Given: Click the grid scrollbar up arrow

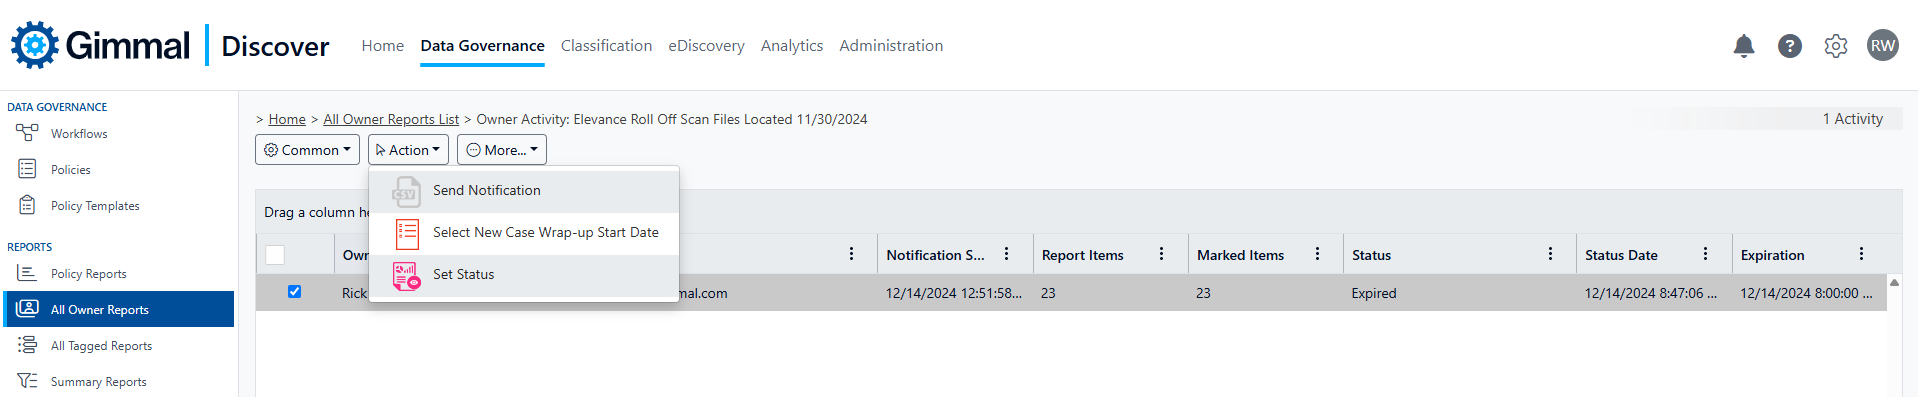Looking at the screenshot, I should pyautogui.click(x=1894, y=283).
